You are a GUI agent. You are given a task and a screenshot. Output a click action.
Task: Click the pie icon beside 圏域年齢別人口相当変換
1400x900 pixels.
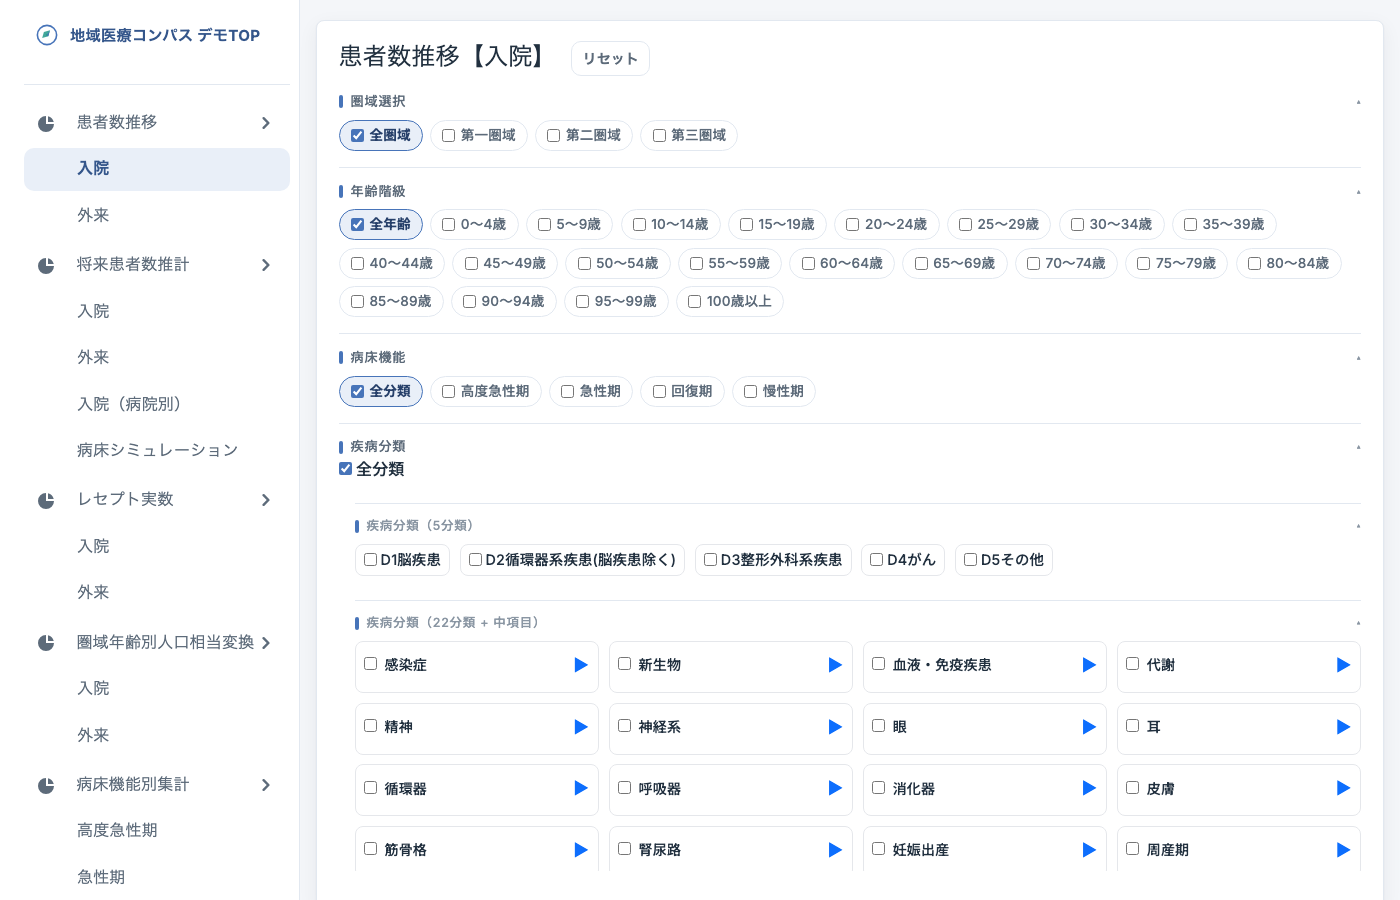pos(46,643)
